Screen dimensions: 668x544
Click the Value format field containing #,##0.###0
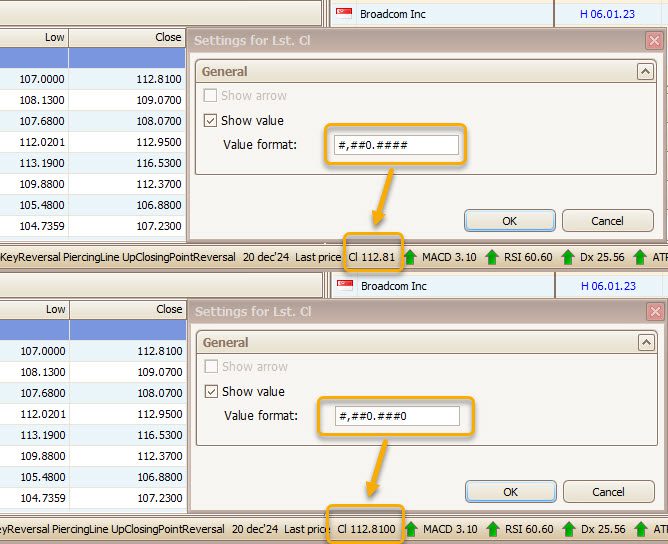click(396, 416)
